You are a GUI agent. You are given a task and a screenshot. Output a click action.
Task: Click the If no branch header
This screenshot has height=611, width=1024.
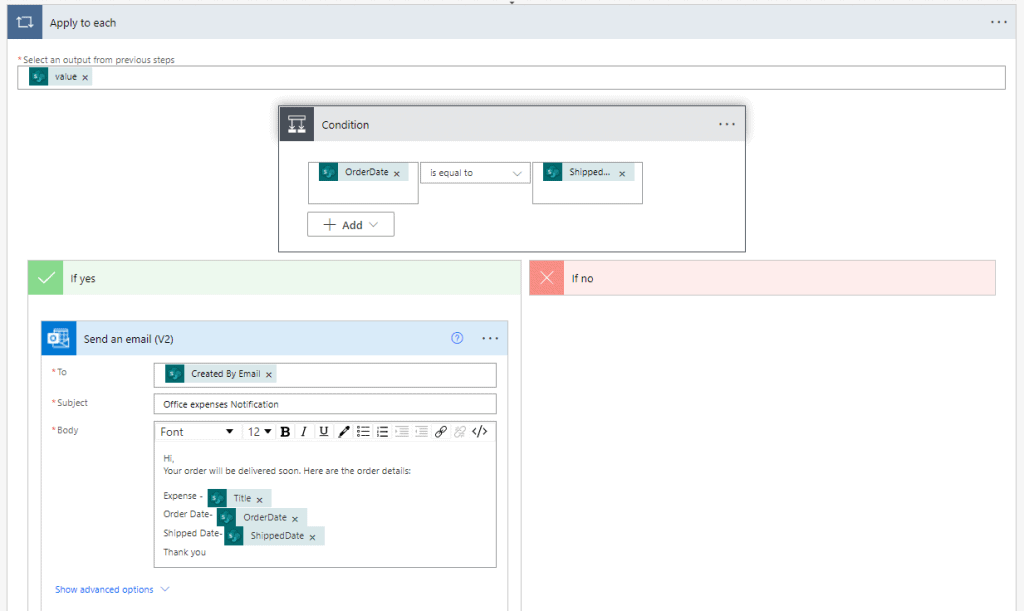(762, 278)
